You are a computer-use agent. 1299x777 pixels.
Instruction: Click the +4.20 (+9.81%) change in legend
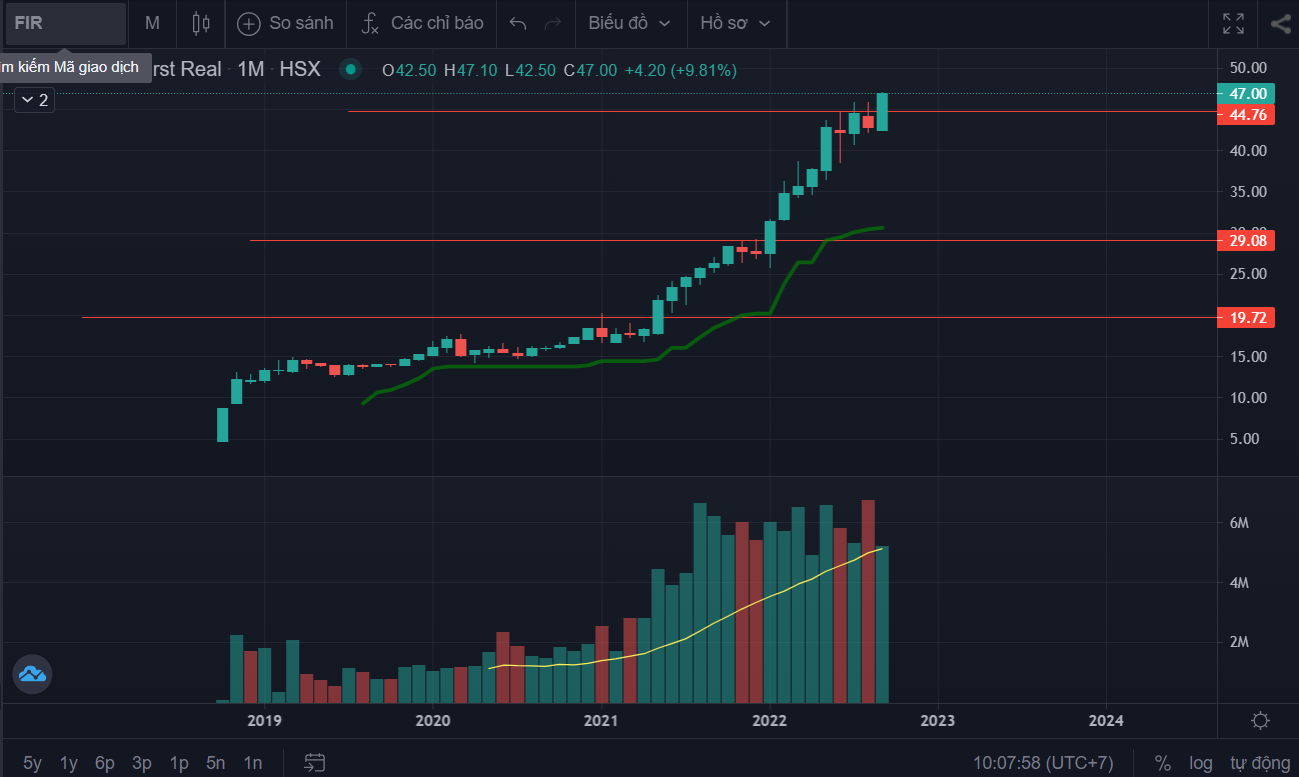pyautogui.click(x=681, y=70)
